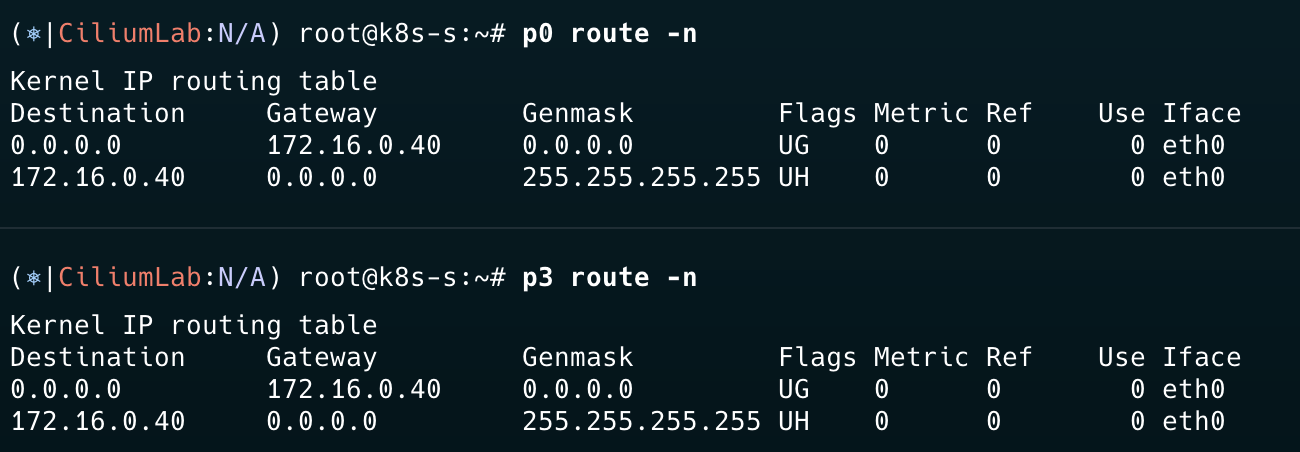Click the Genmask header in second table

pos(578,358)
